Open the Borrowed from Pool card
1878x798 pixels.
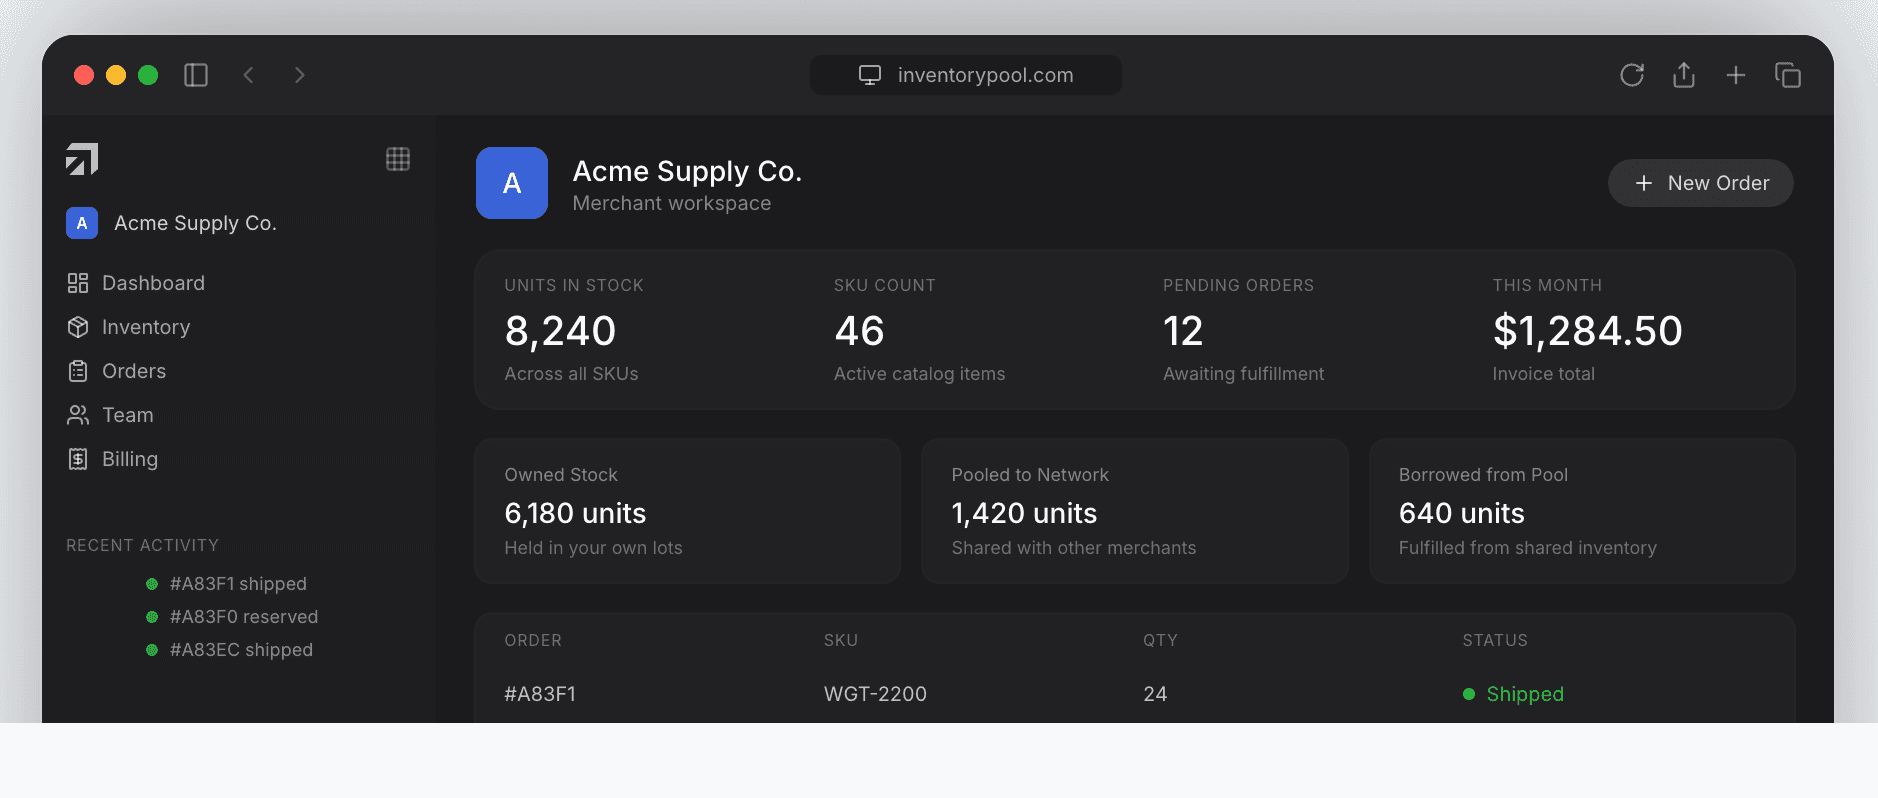(1582, 511)
